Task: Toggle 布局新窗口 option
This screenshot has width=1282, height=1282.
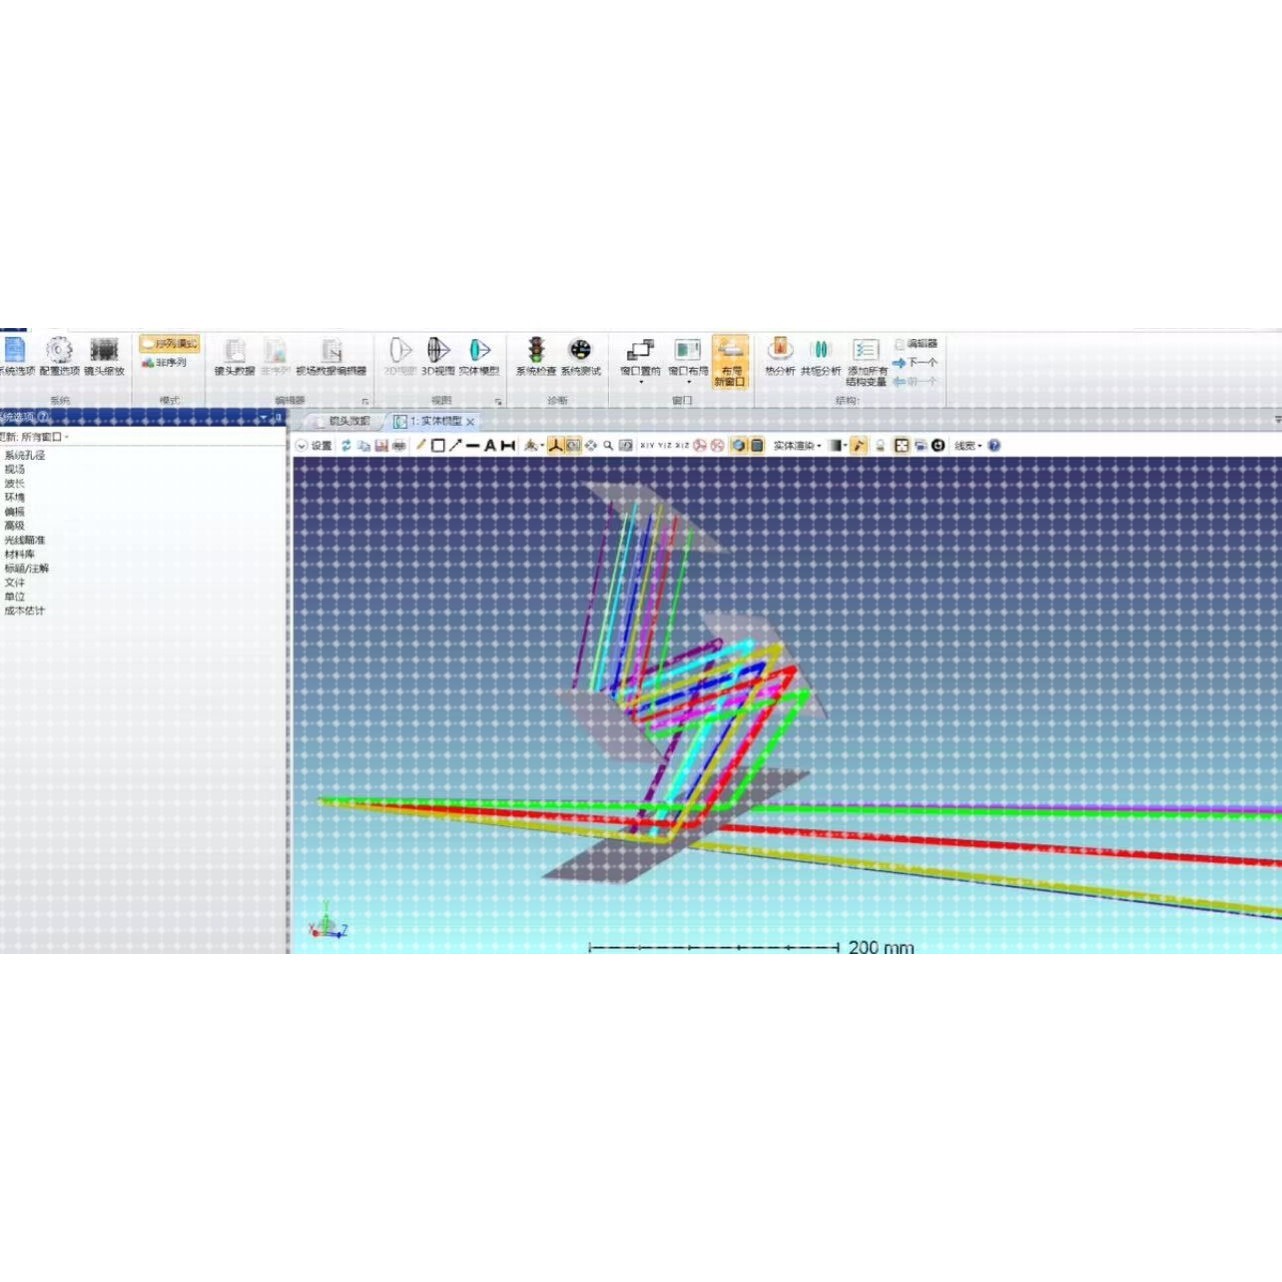Action: pos(730,361)
